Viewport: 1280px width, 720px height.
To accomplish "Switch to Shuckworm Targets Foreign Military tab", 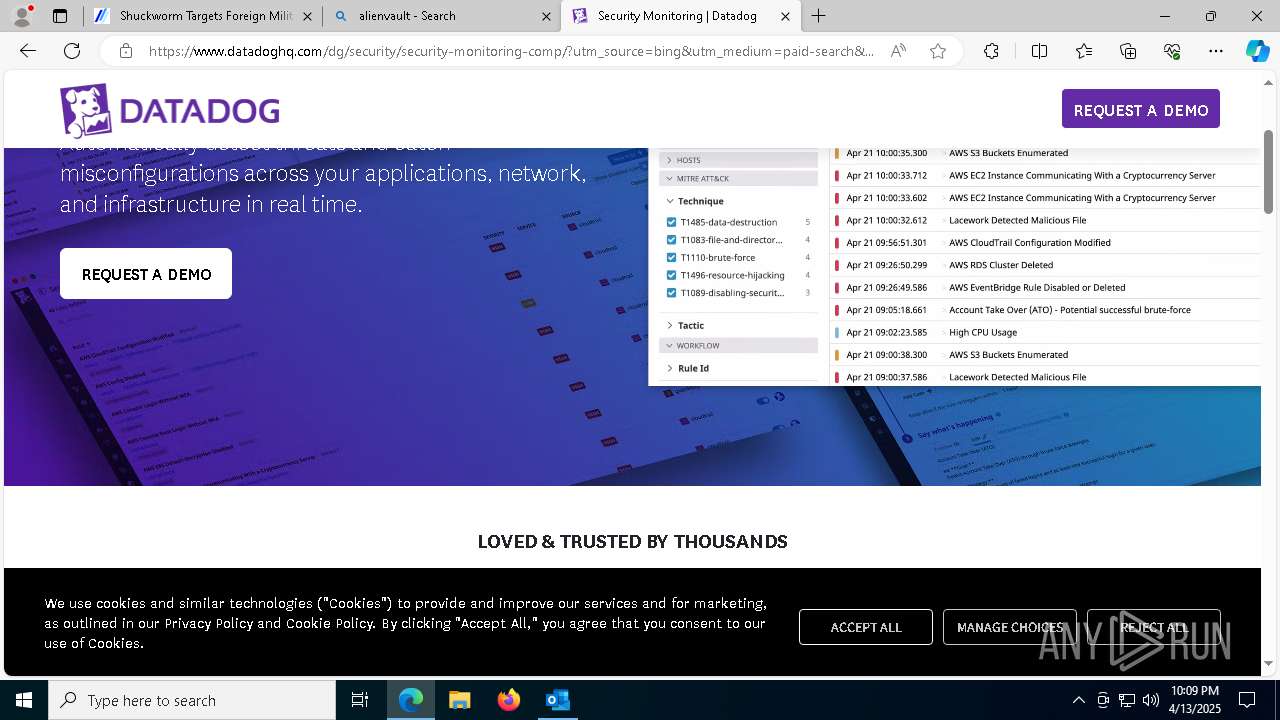I will click(203, 16).
